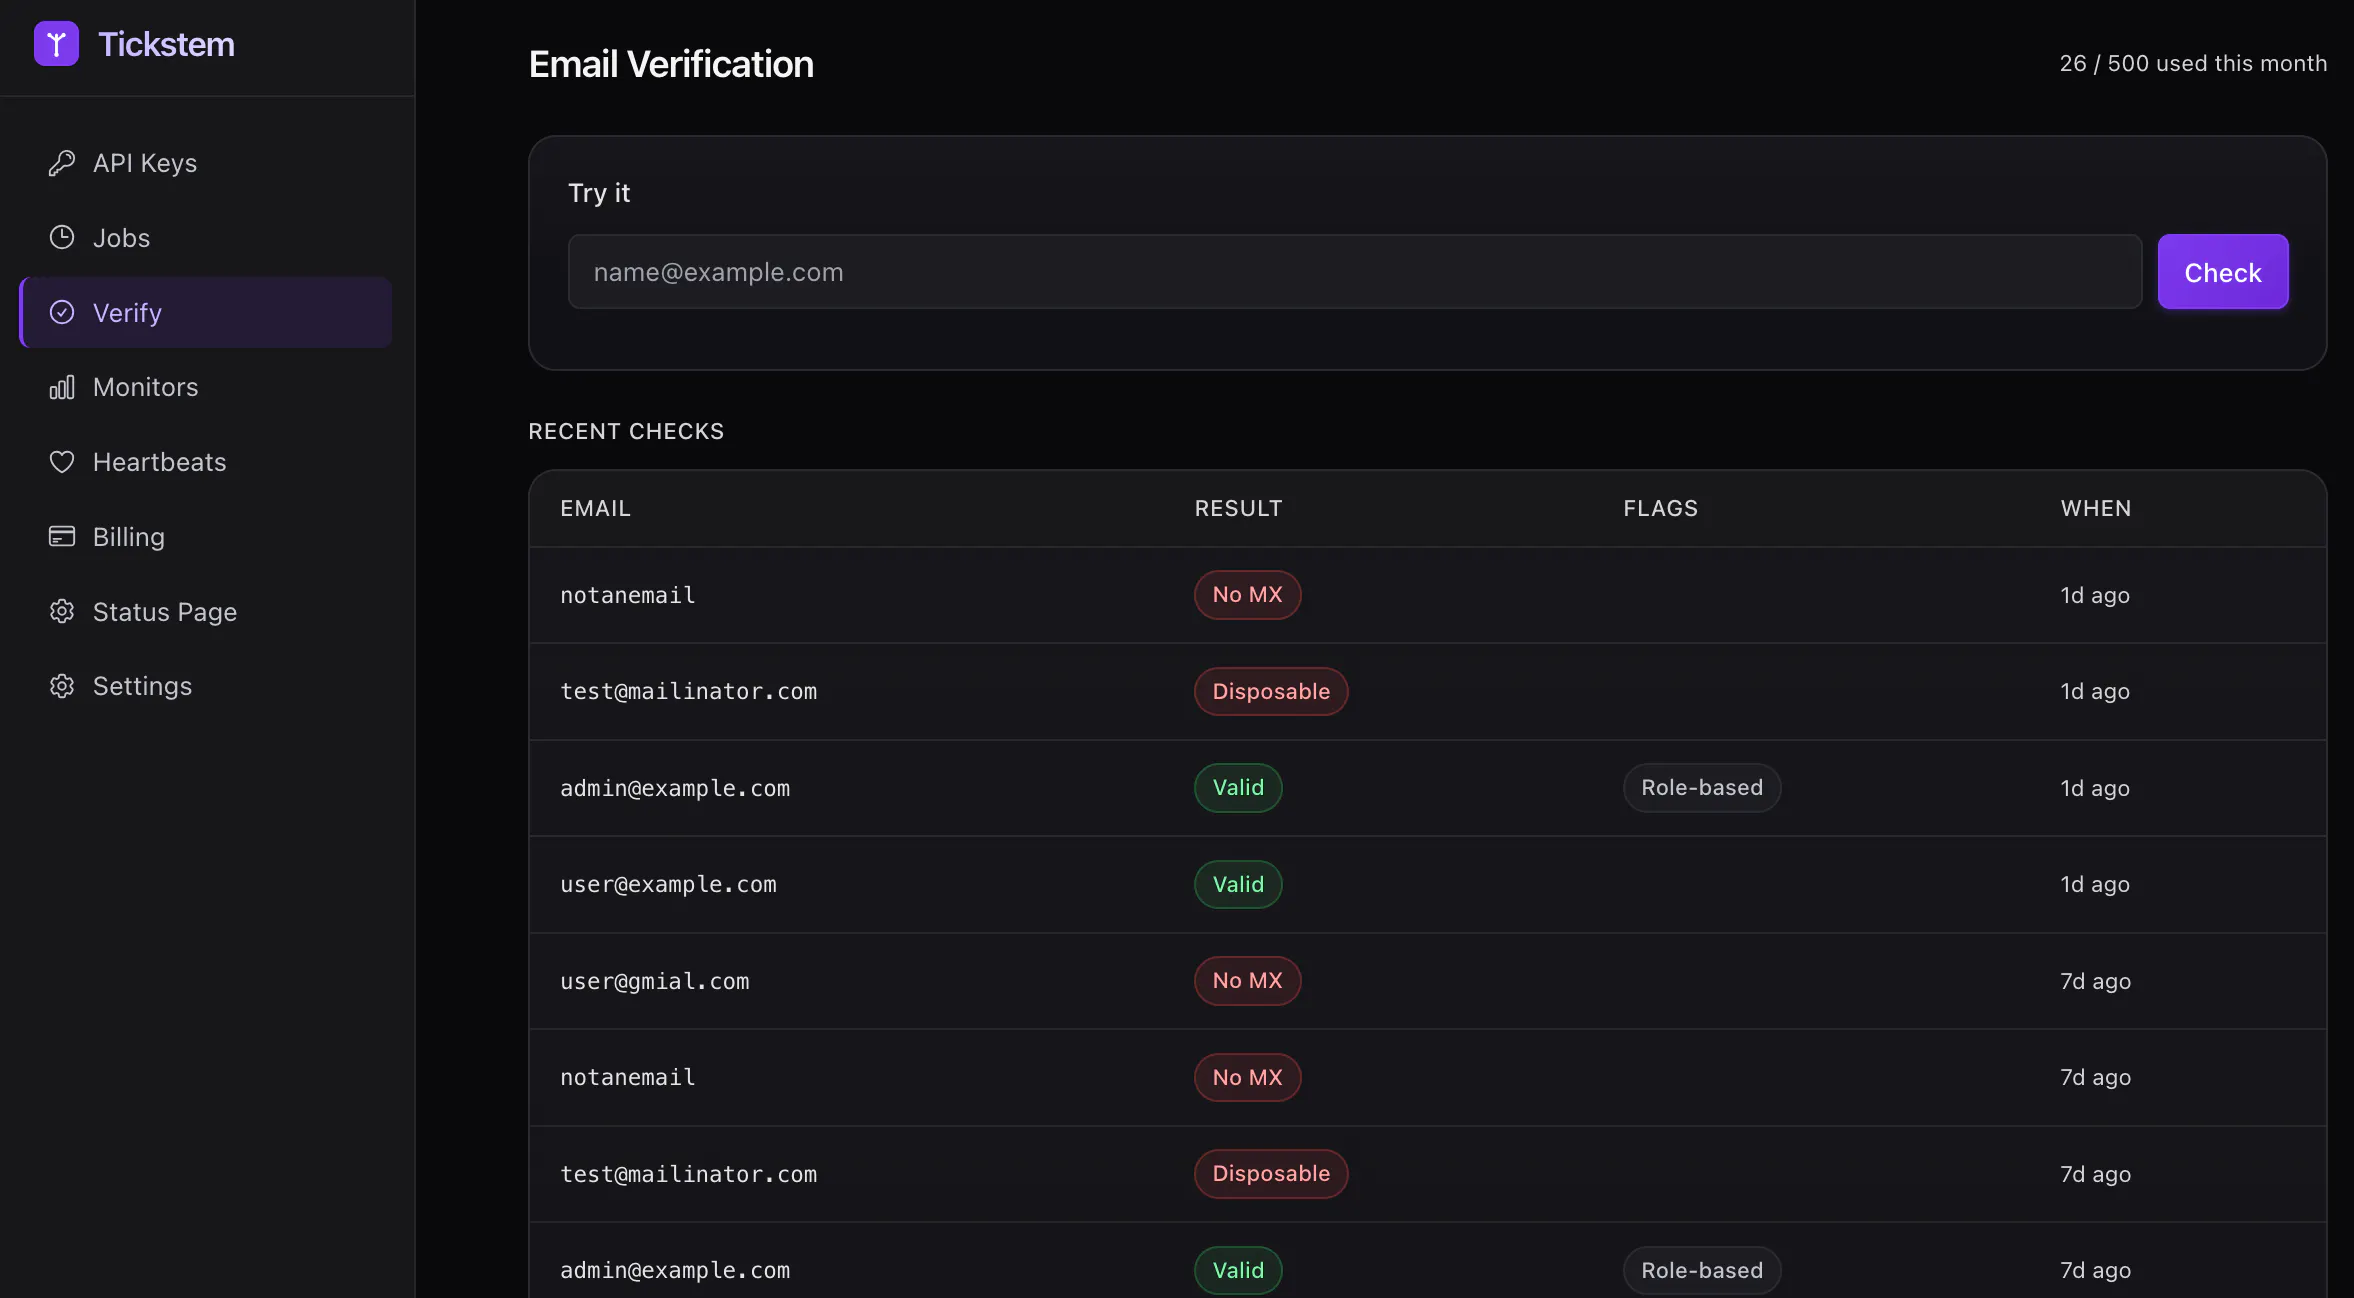Click notanemail in the 1d ago row
Image resolution: width=2354 pixels, height=1298 pixels.
click(627, 595)
